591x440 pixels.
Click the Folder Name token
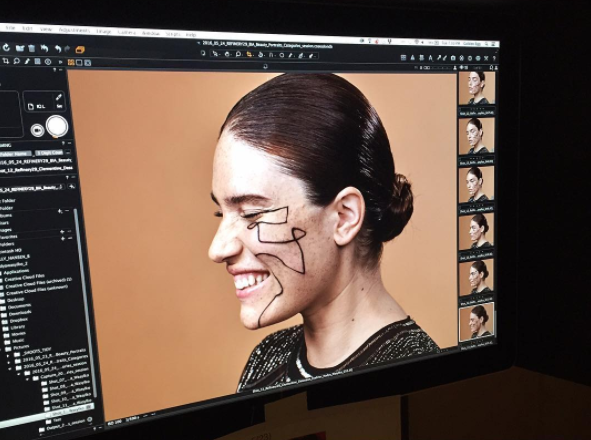click(15, 154)
